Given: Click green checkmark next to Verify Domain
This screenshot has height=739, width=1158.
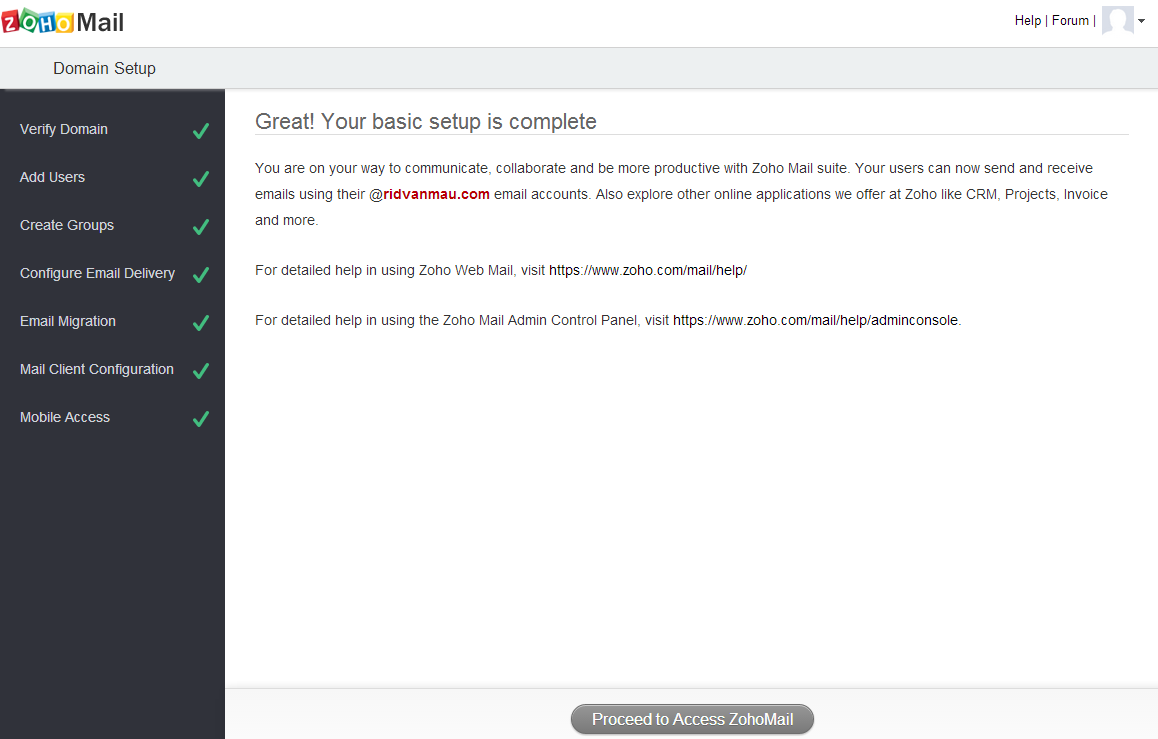Looking at the screenshot, I should [x=201, y=131].
